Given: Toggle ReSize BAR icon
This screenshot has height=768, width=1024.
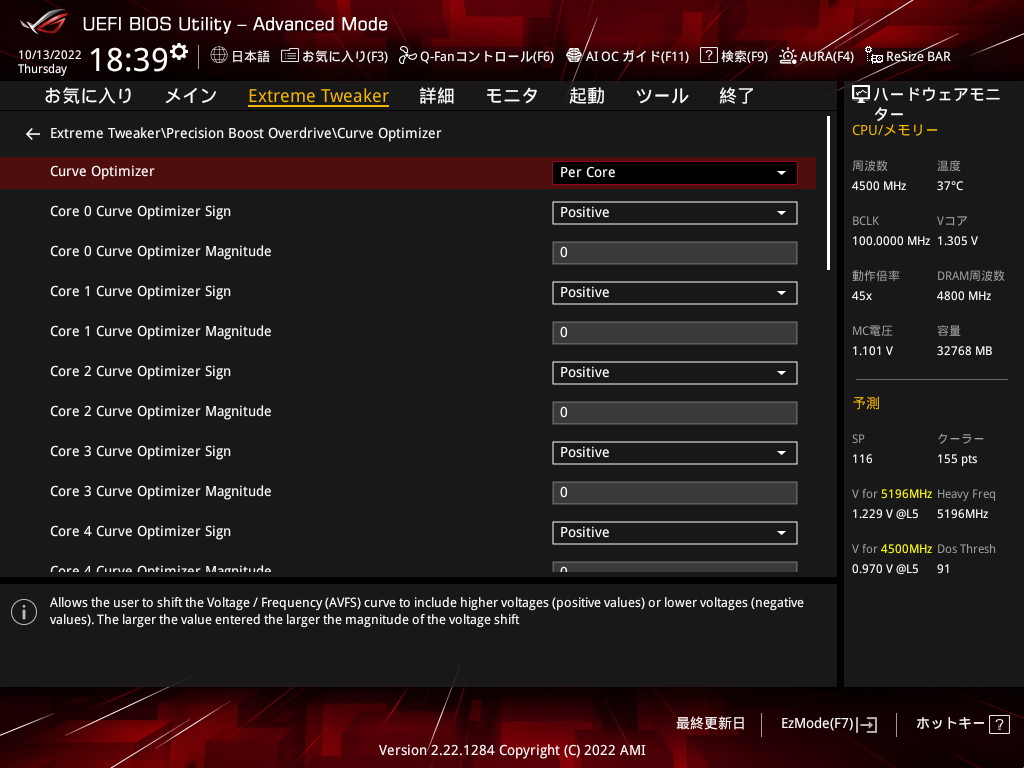Looking at the screenshot, I should 874,56.
